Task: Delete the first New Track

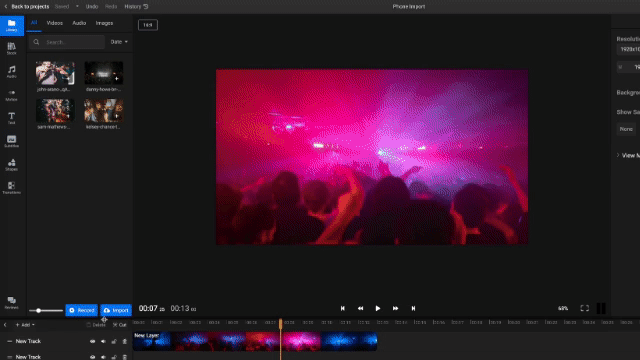Action: (x=125, y=341)
